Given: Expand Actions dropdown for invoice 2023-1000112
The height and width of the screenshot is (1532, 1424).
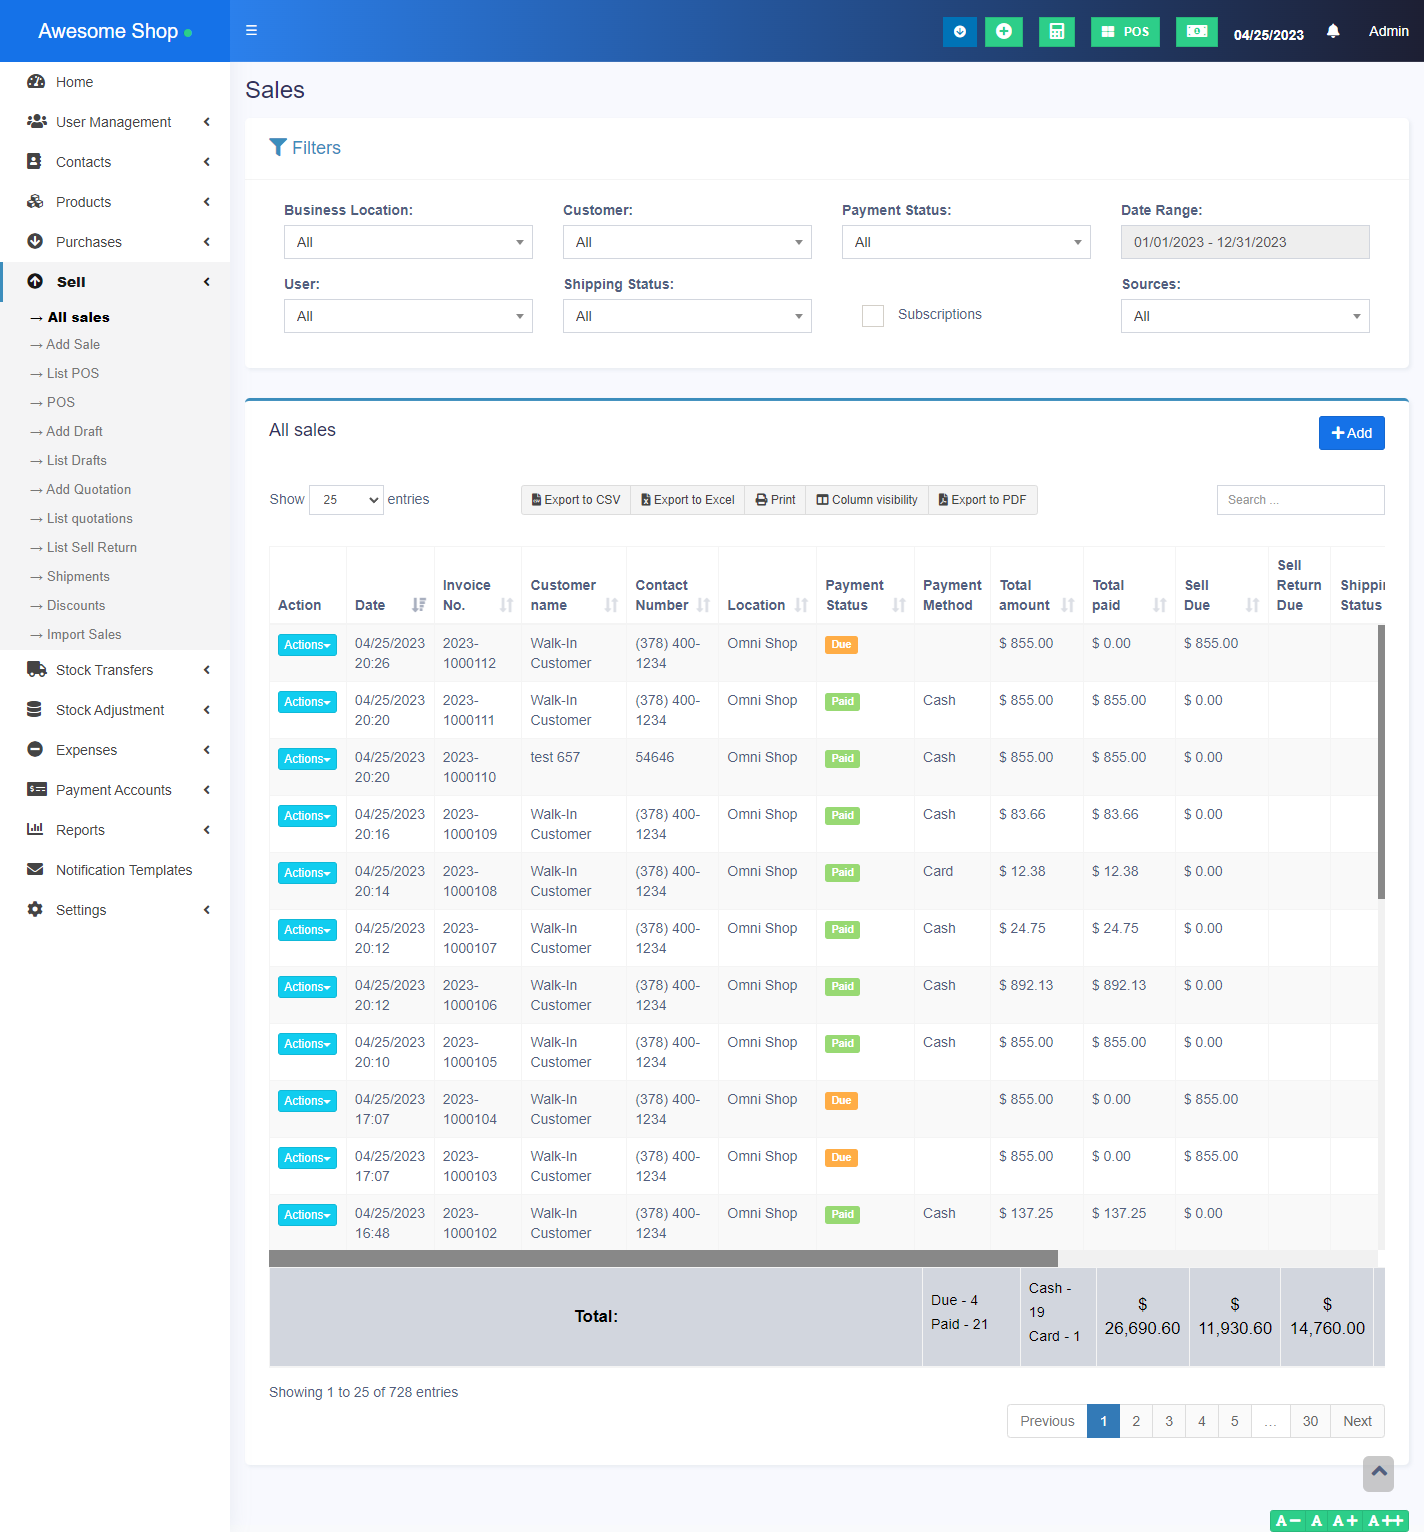Looking at the screenshot, I should coord(307,645).
